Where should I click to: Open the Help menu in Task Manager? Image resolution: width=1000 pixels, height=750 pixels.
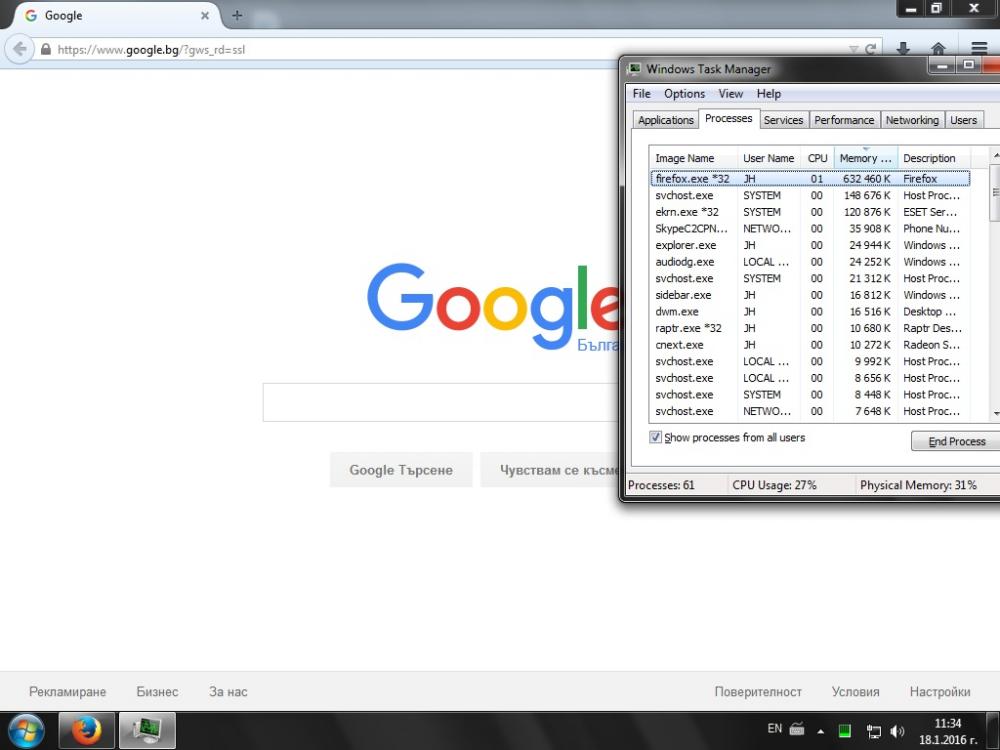point(768,94)
